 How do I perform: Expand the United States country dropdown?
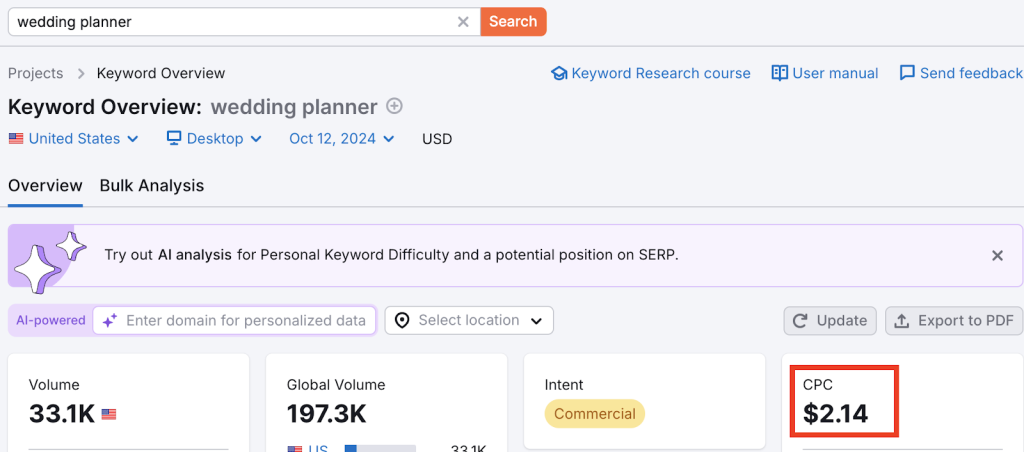(x=74, y=138)
